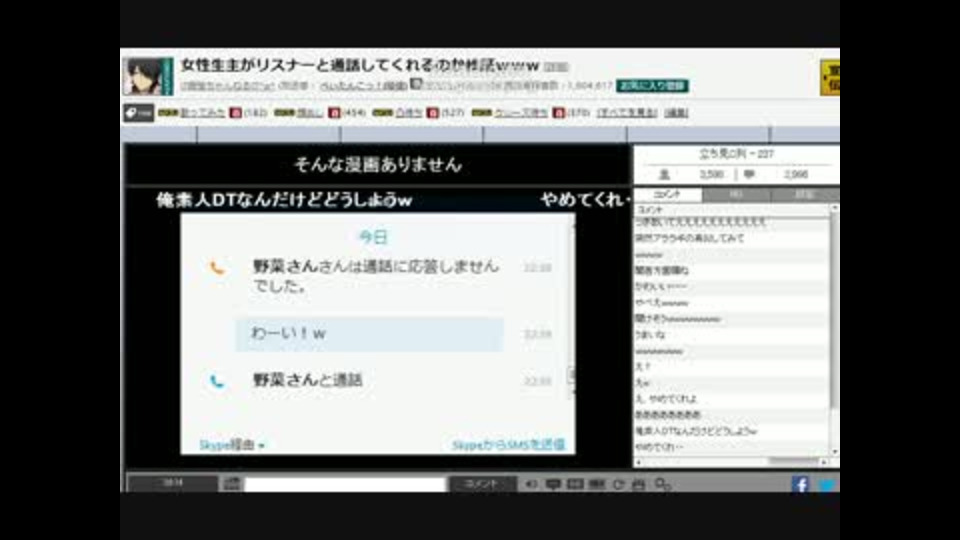
Task: Select the middle tab beside コメント
Action: [737, 195]
